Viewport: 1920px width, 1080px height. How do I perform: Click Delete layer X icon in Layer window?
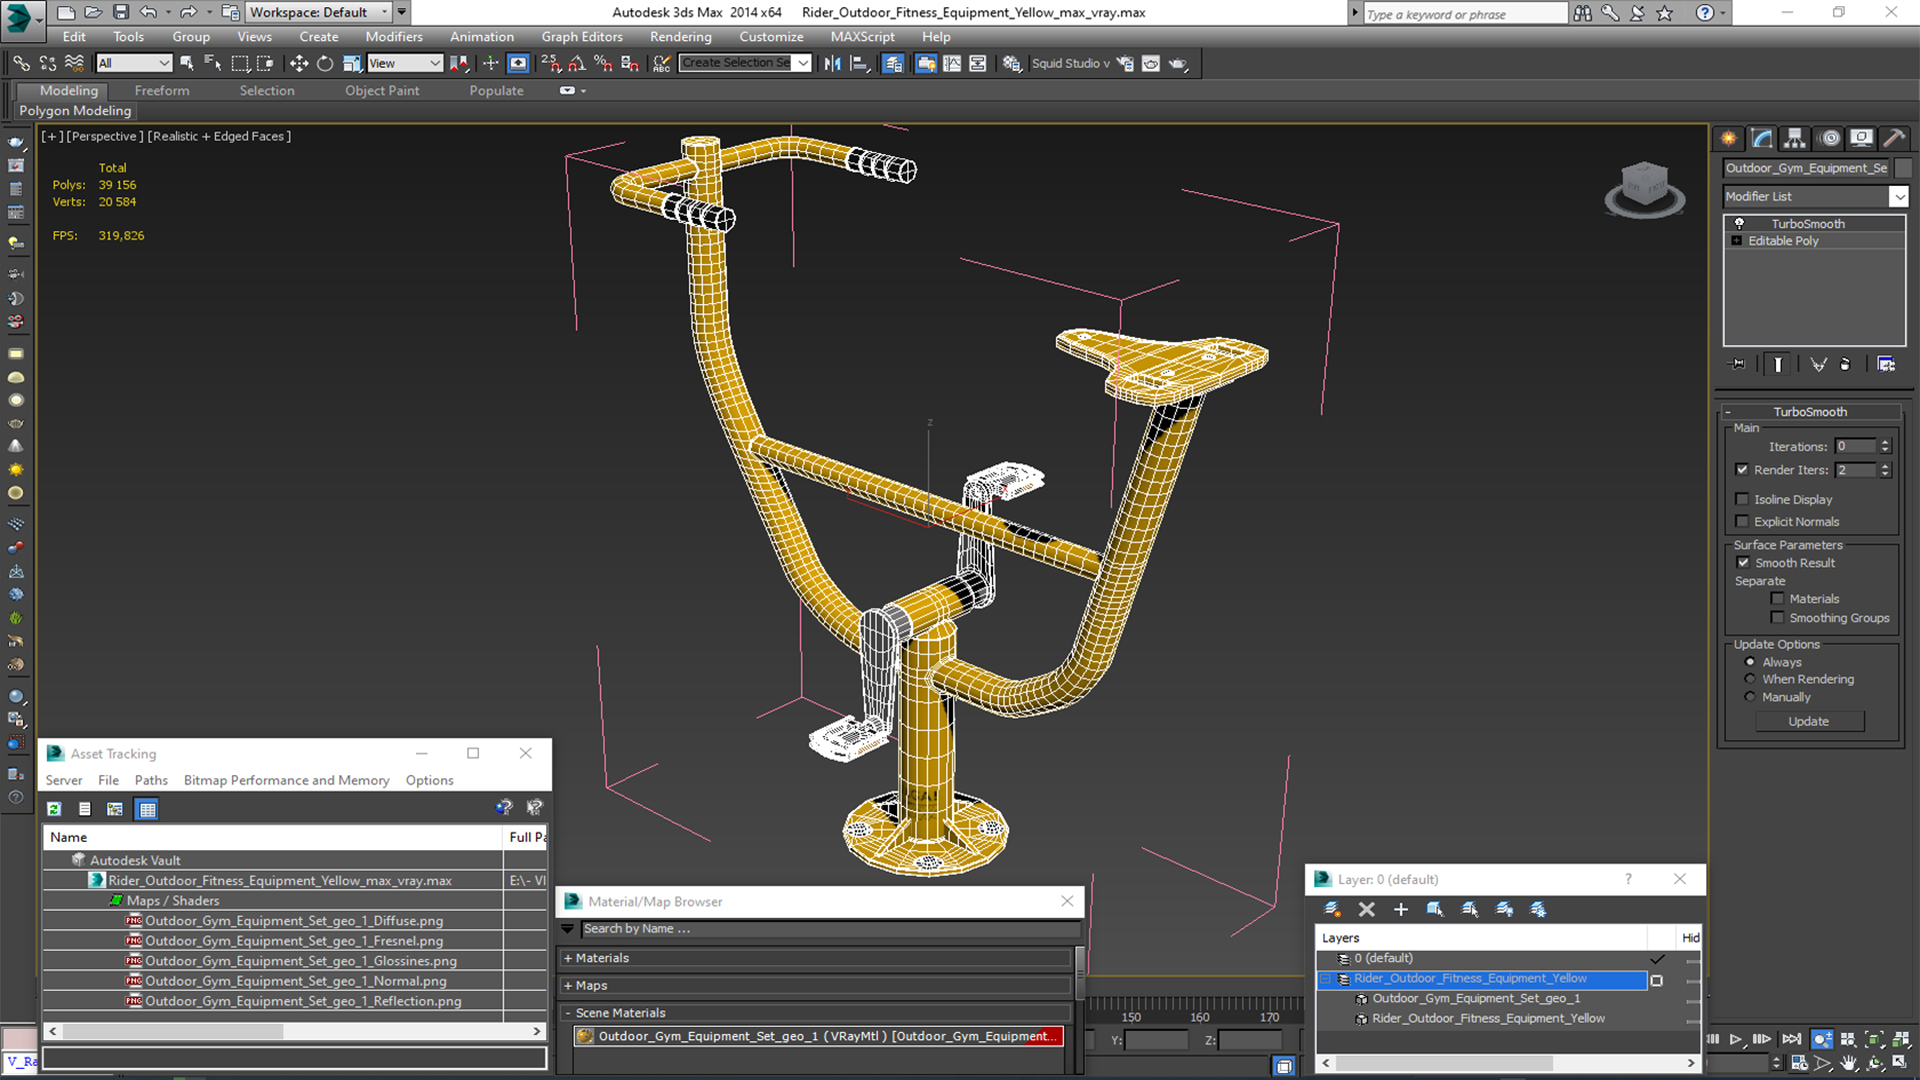[x=1366, y=909]
